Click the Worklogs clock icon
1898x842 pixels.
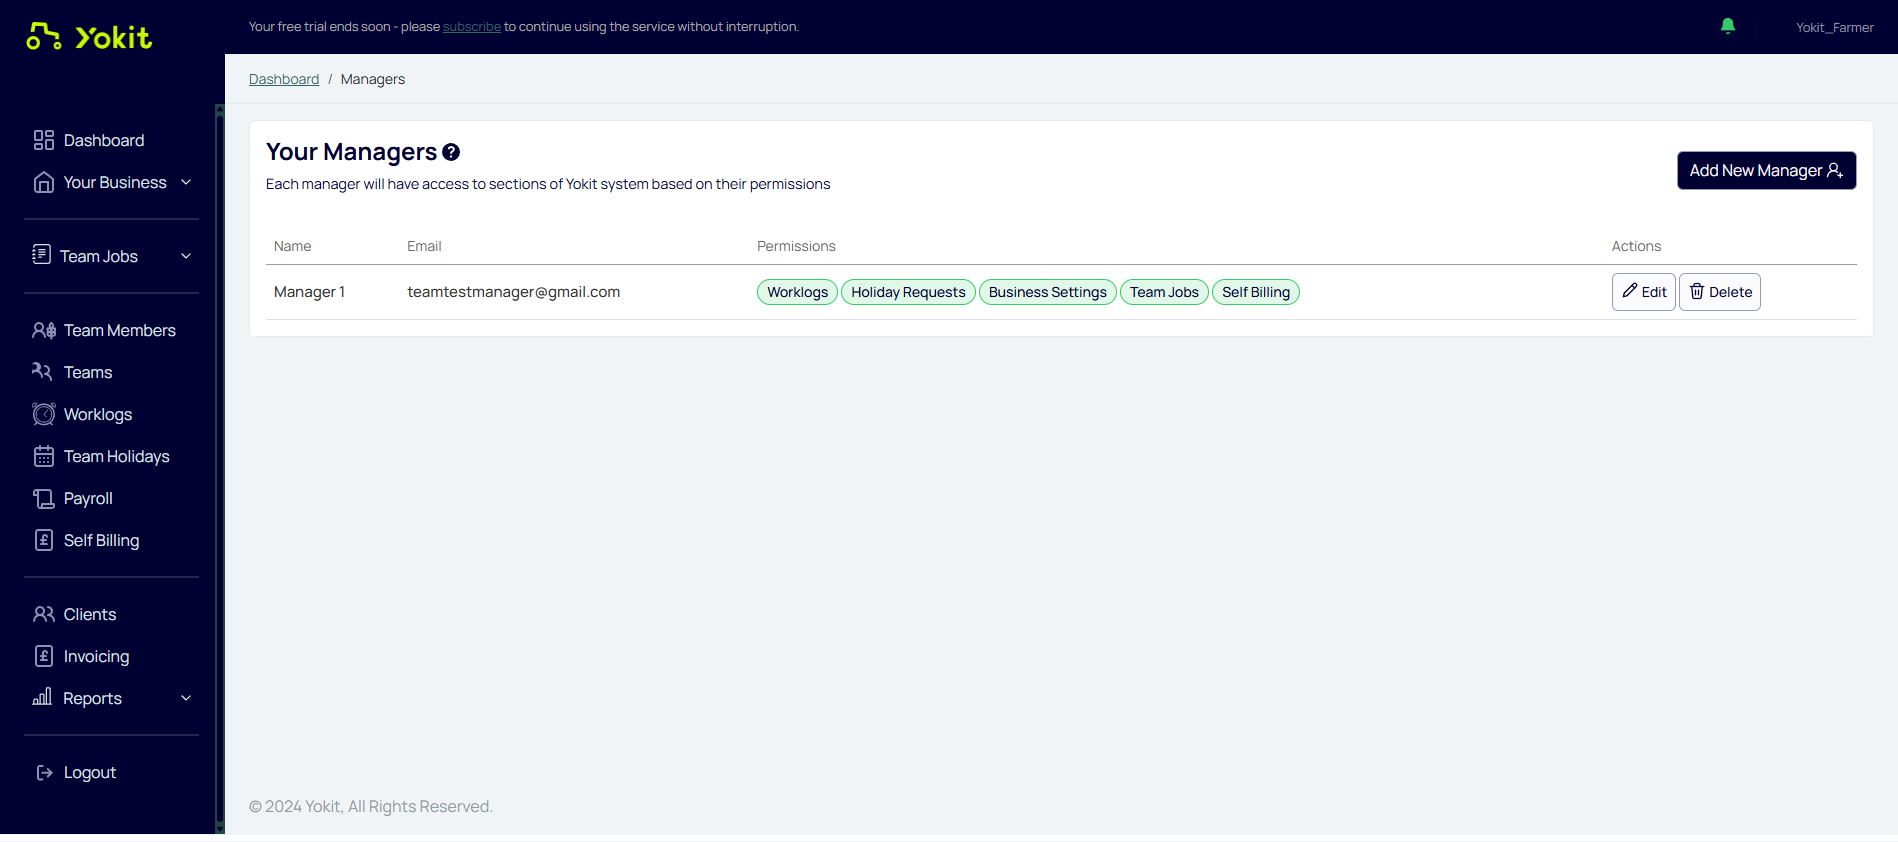(x=44, y=414)
